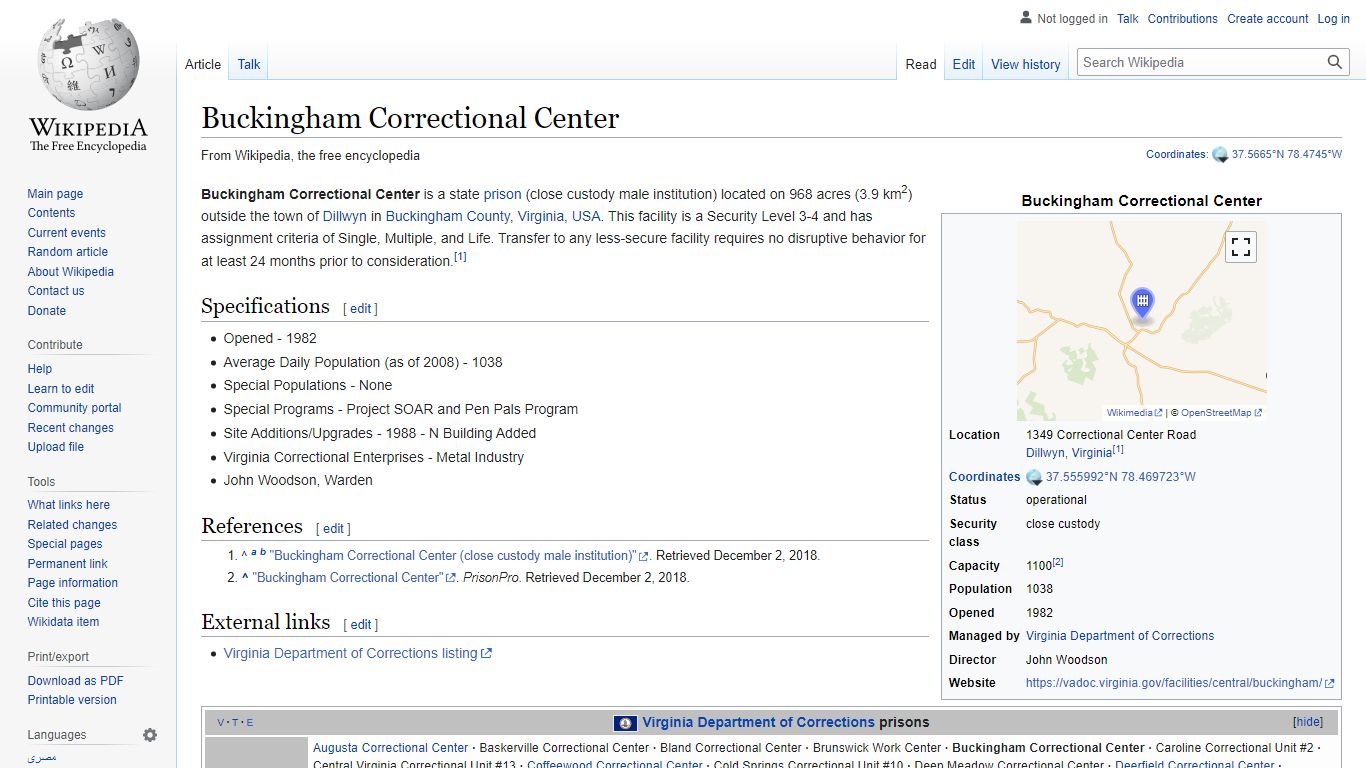
Task: Open the Recent changes link
Action: pos(71,428)
